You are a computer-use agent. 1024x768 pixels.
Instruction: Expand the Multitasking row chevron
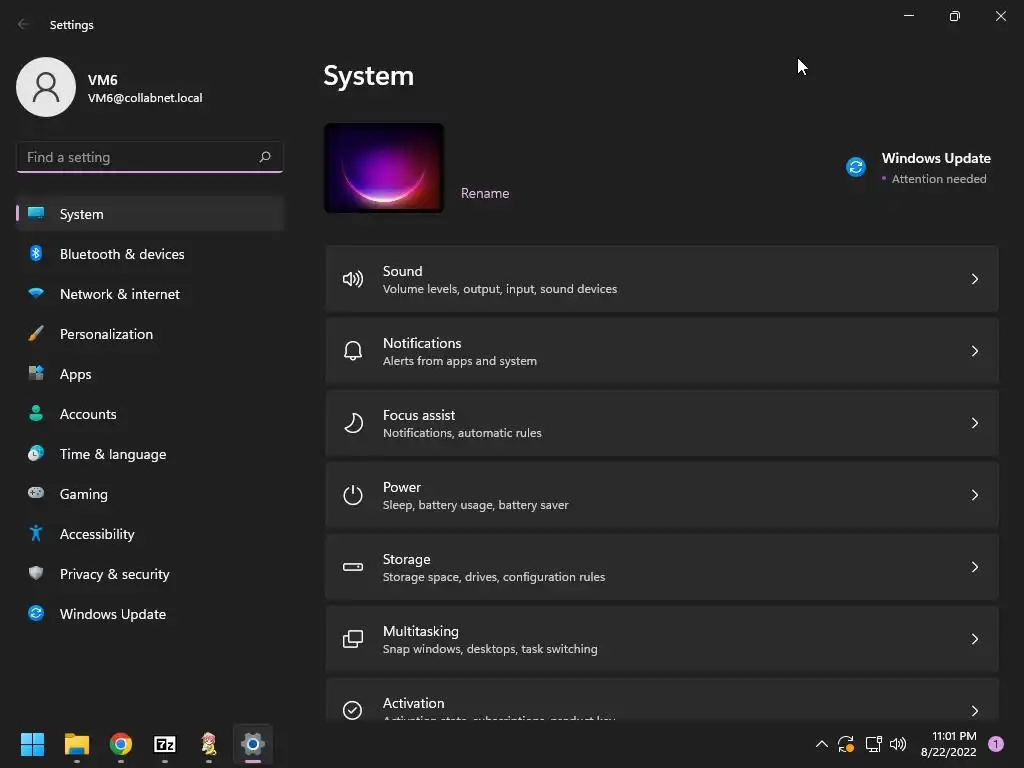click(974, 639)
